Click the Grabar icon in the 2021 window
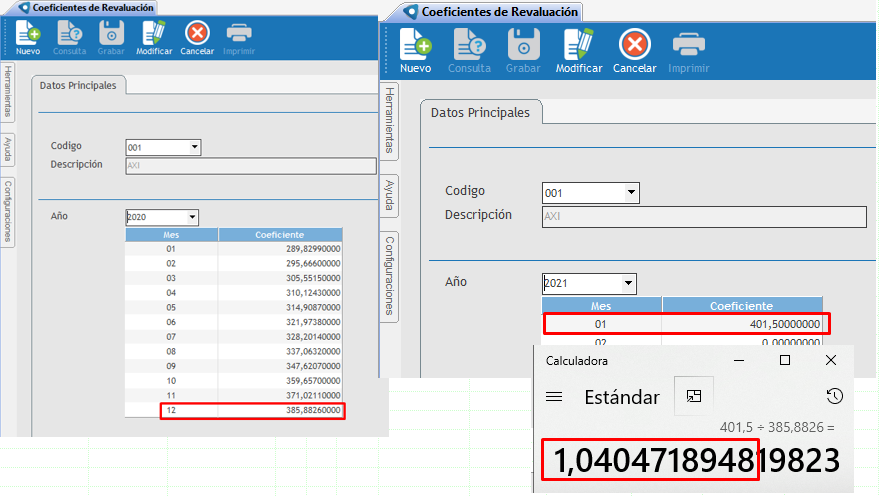This screenshot has width=879, height=496. [523, 45]
